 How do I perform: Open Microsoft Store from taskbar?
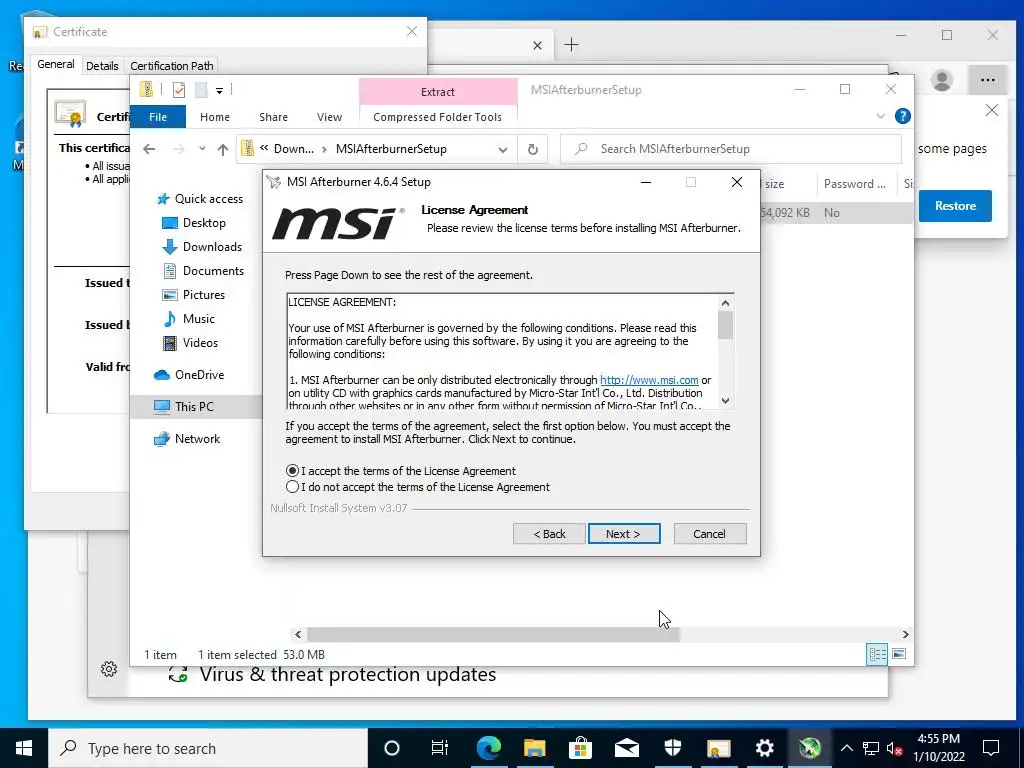tap(580, 748)
